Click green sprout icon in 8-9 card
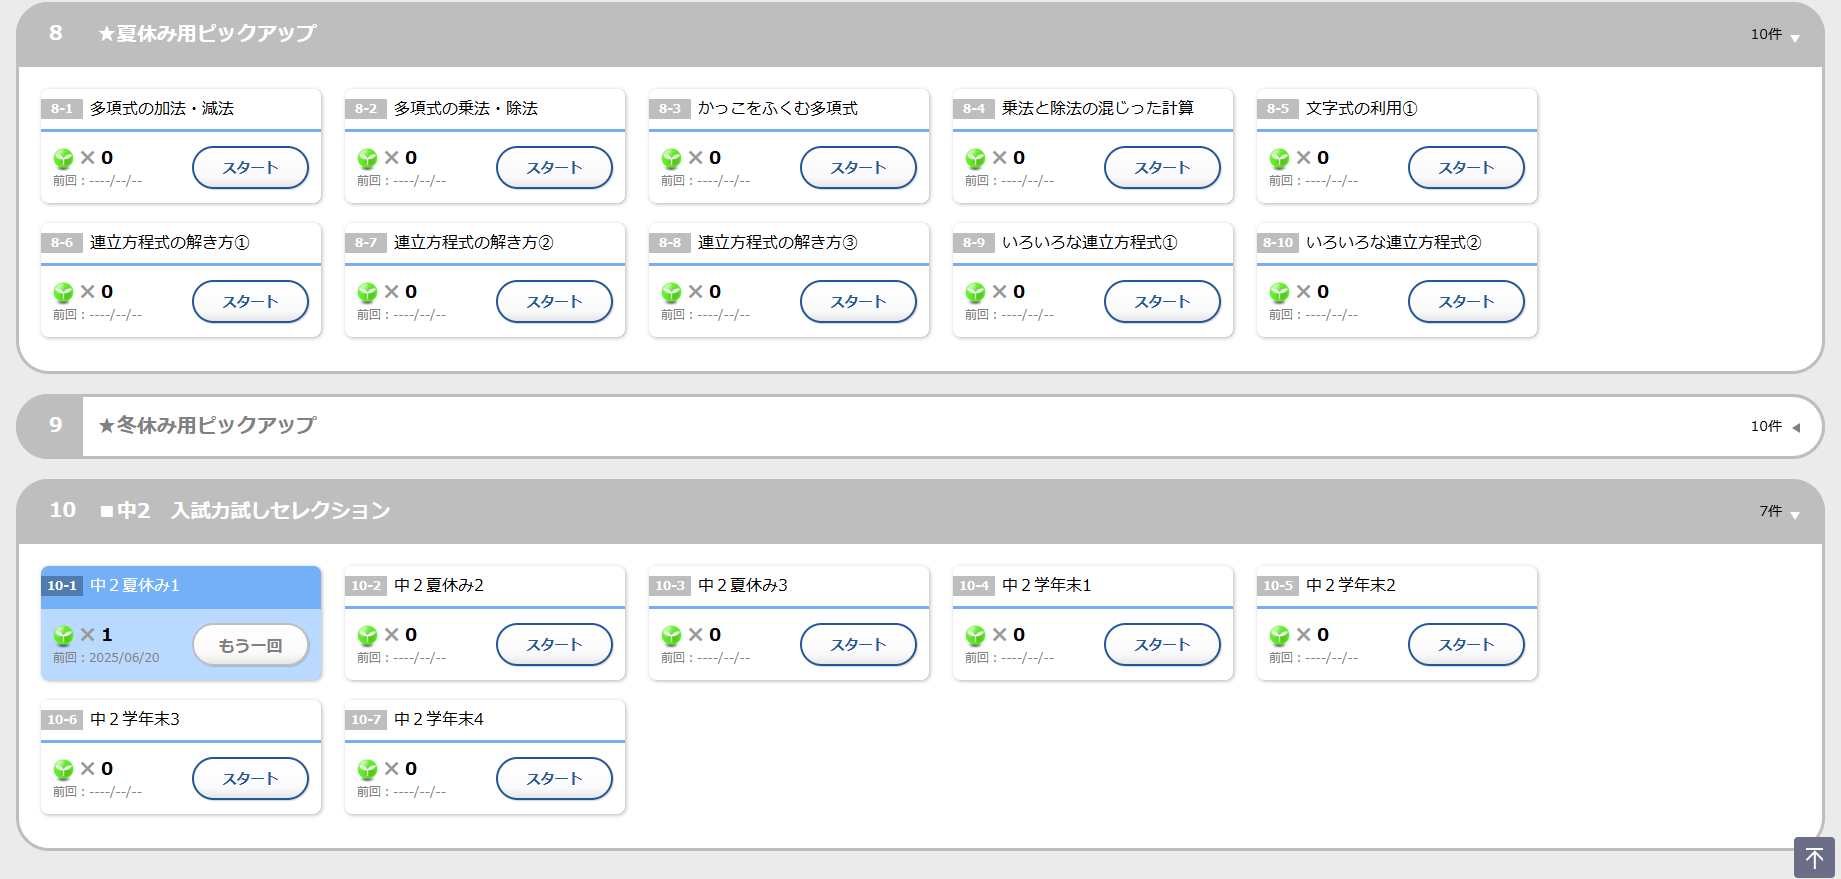 click(975, 292)
